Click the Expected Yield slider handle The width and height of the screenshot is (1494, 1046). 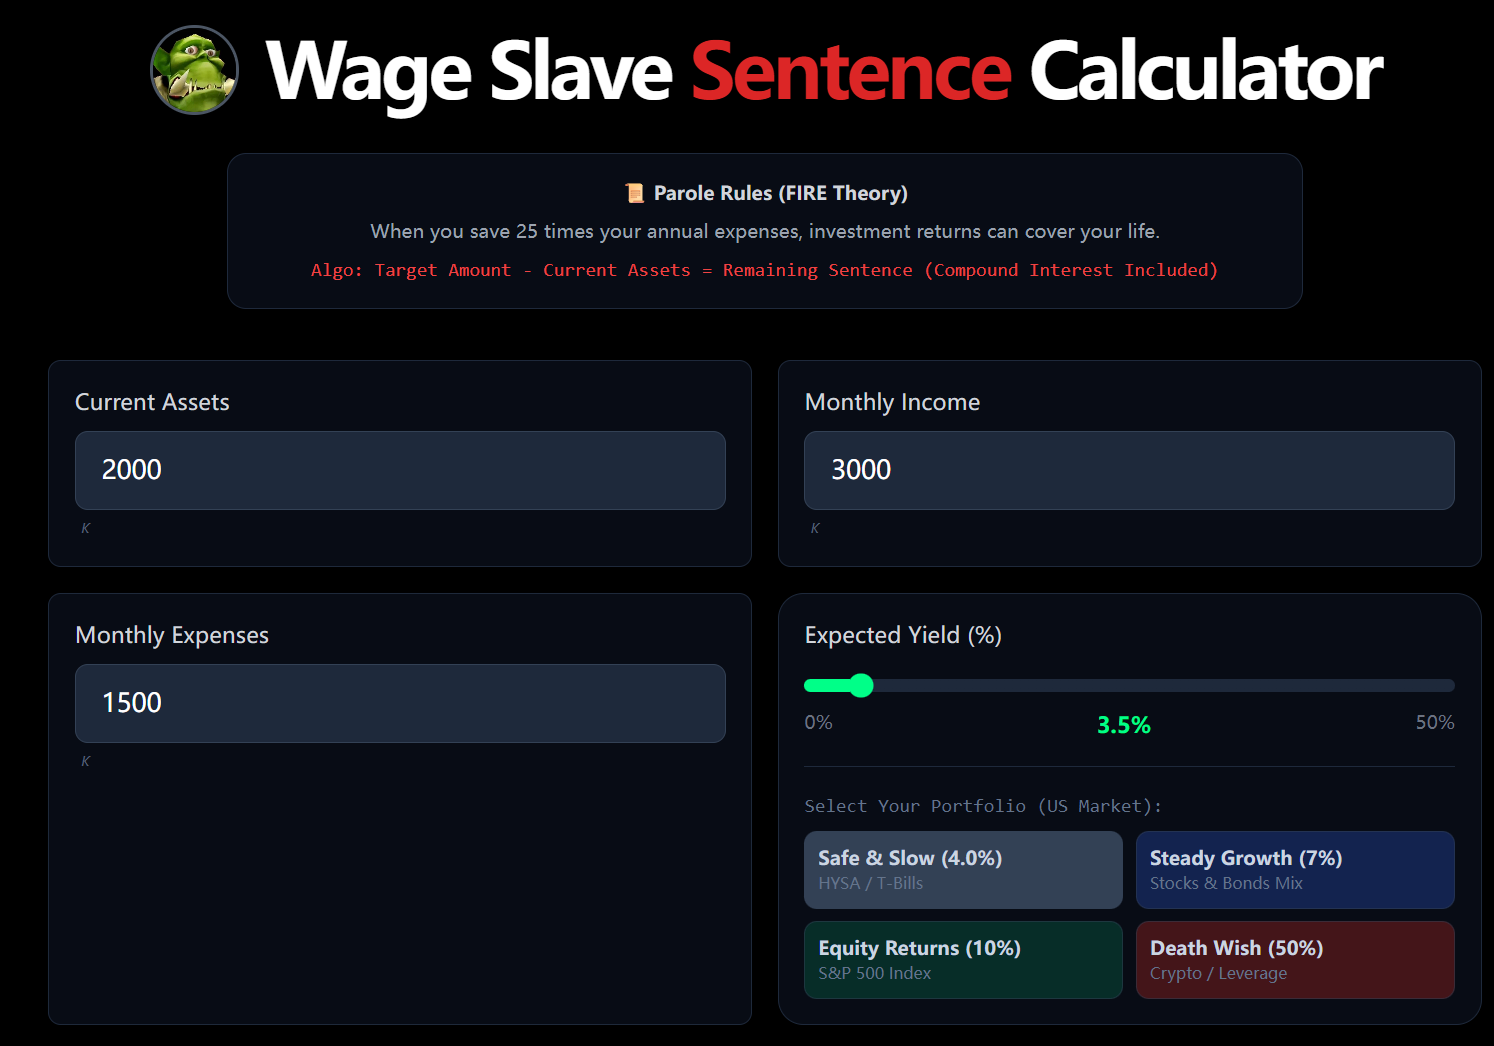click(861, 685)
